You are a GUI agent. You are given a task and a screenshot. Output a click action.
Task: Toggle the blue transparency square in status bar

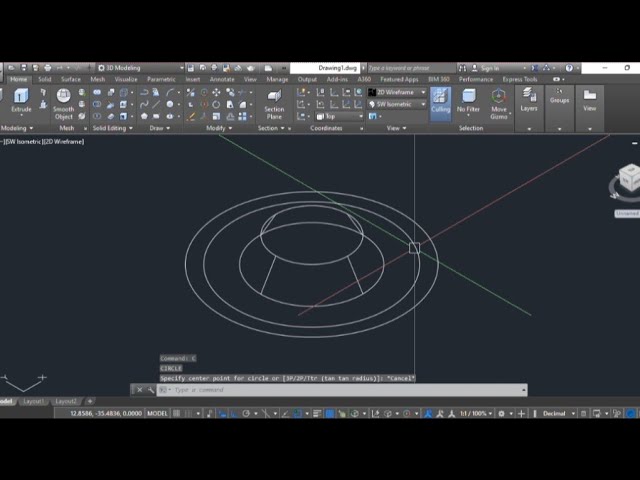pos(330,413)
